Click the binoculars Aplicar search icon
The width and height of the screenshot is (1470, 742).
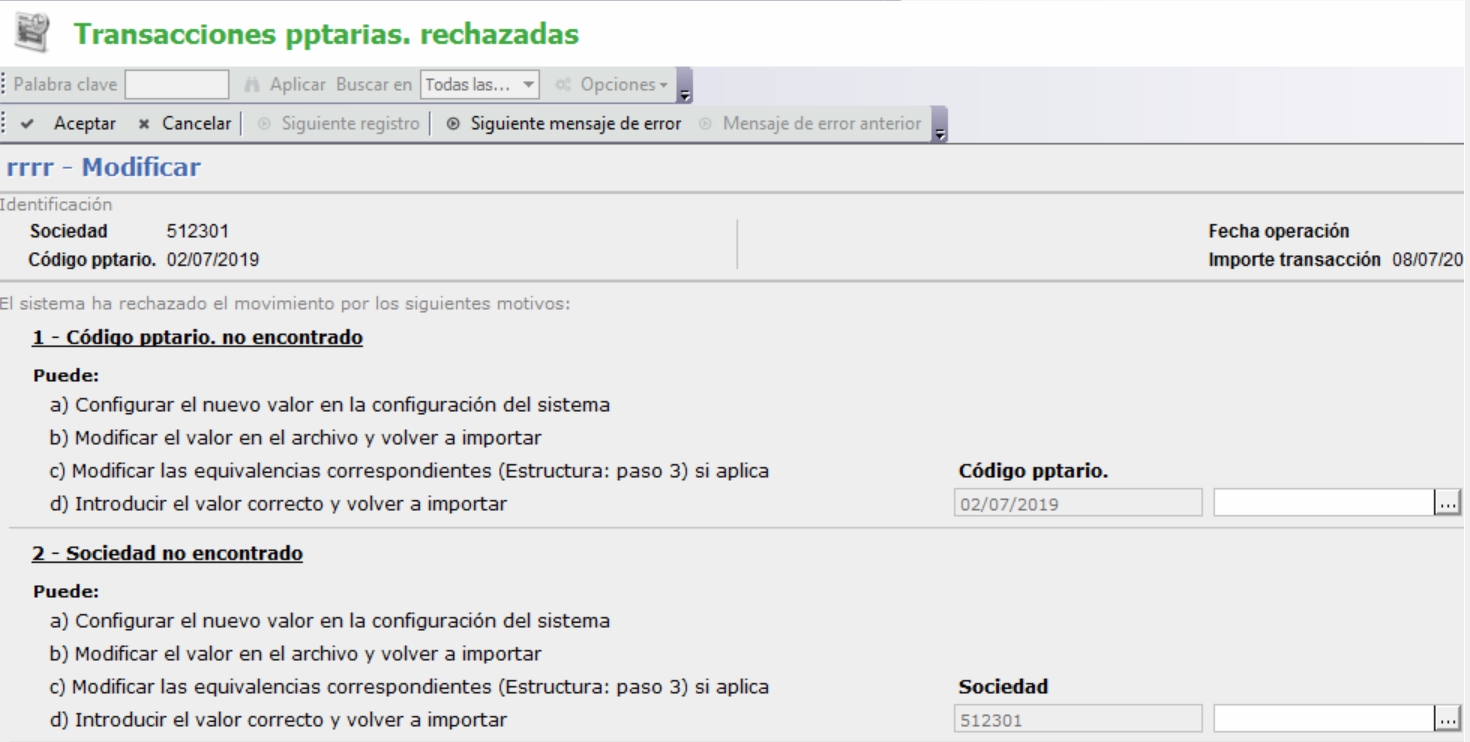click(254, 85)
